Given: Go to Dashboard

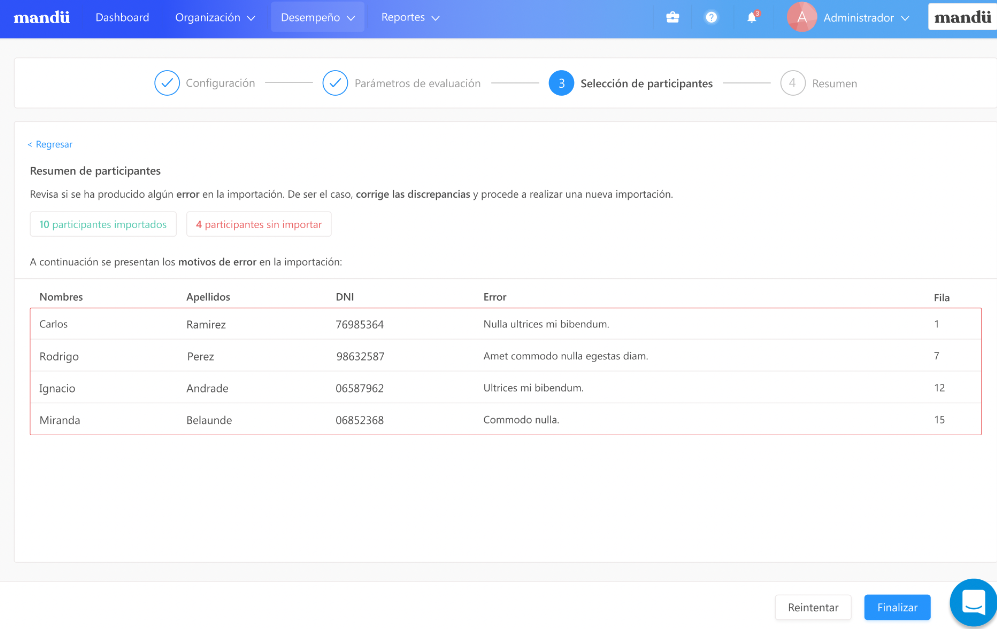Looking at the screenshot, I should point(122,17).
